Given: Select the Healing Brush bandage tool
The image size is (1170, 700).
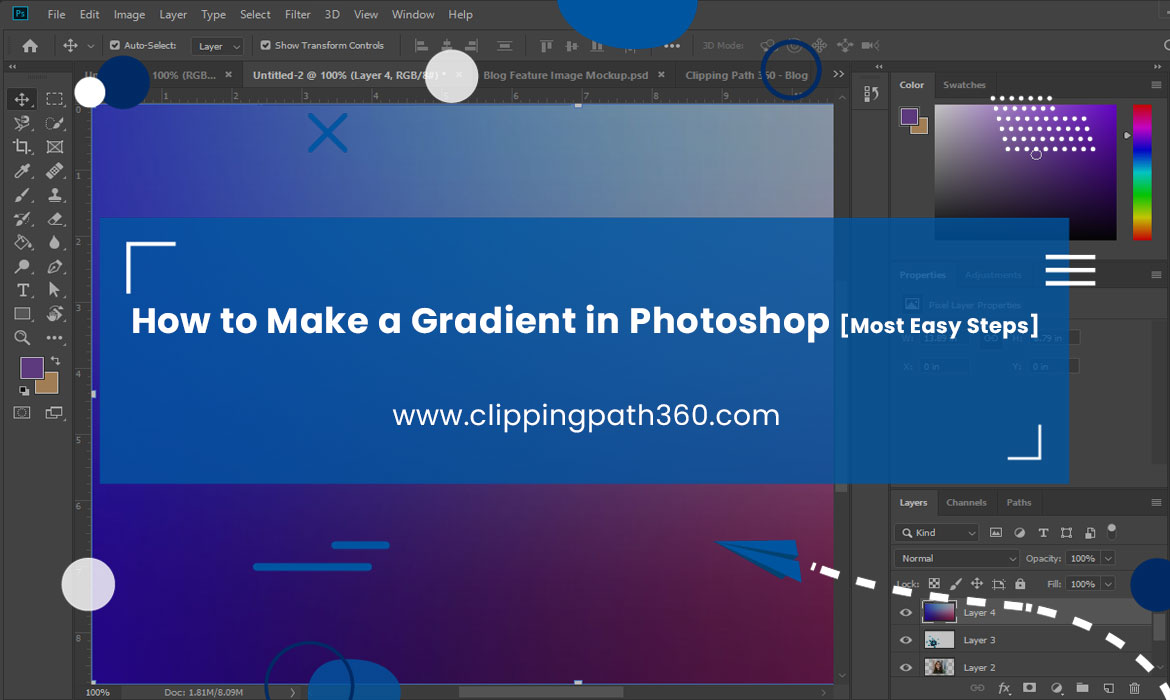Looking at the screenshot, I should point(54,171).
